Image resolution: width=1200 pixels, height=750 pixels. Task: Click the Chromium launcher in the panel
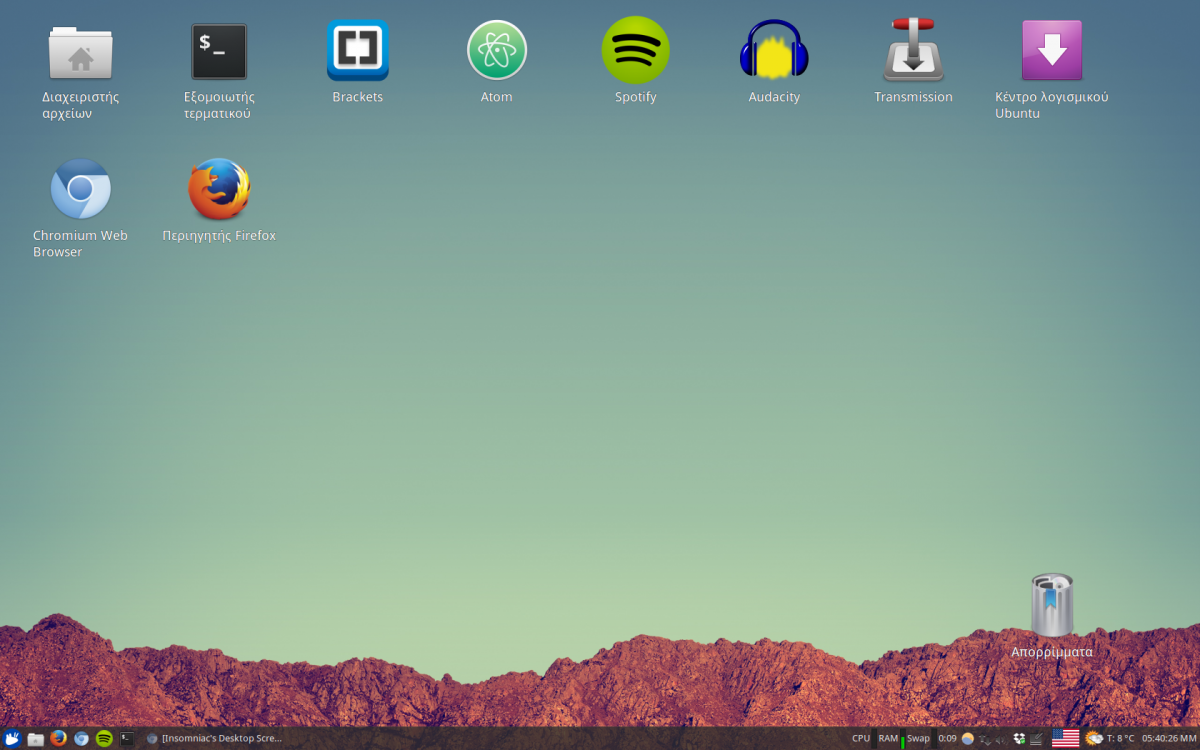[81, 739]
